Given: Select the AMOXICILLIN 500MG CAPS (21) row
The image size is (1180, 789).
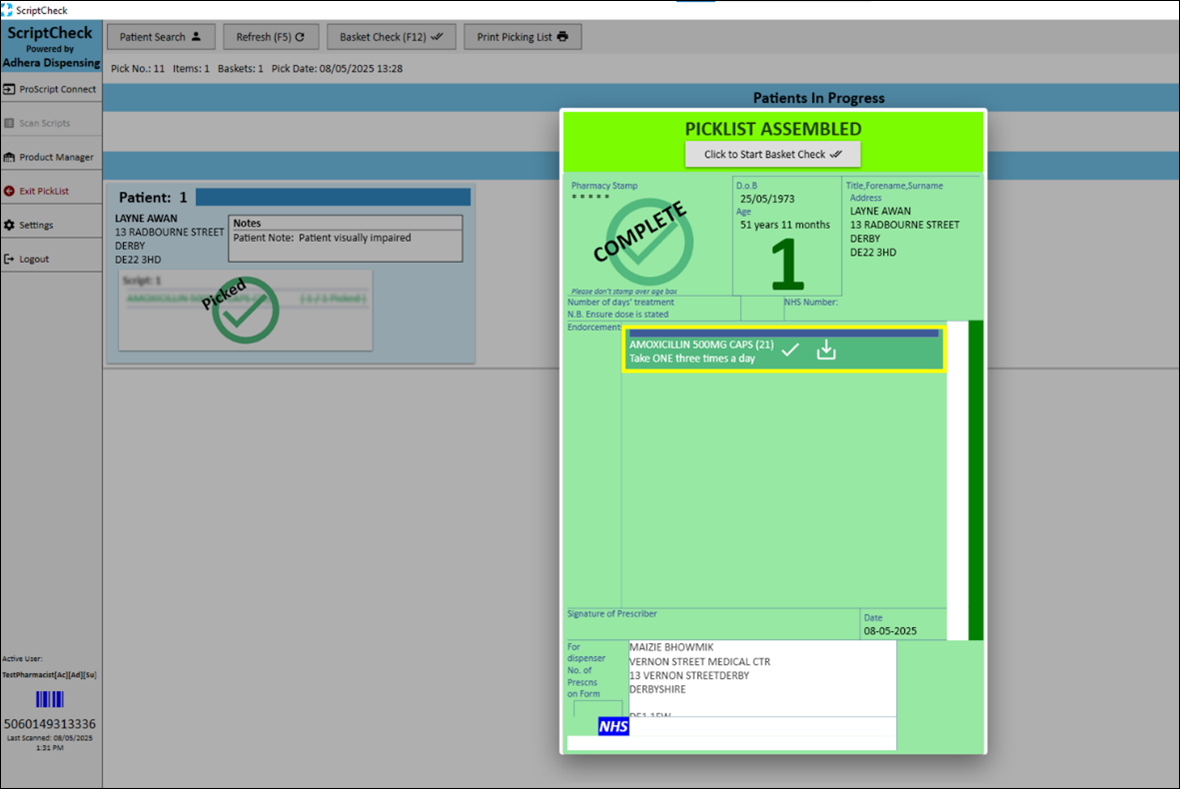Looking at the screenshot, I should point(783,349).
